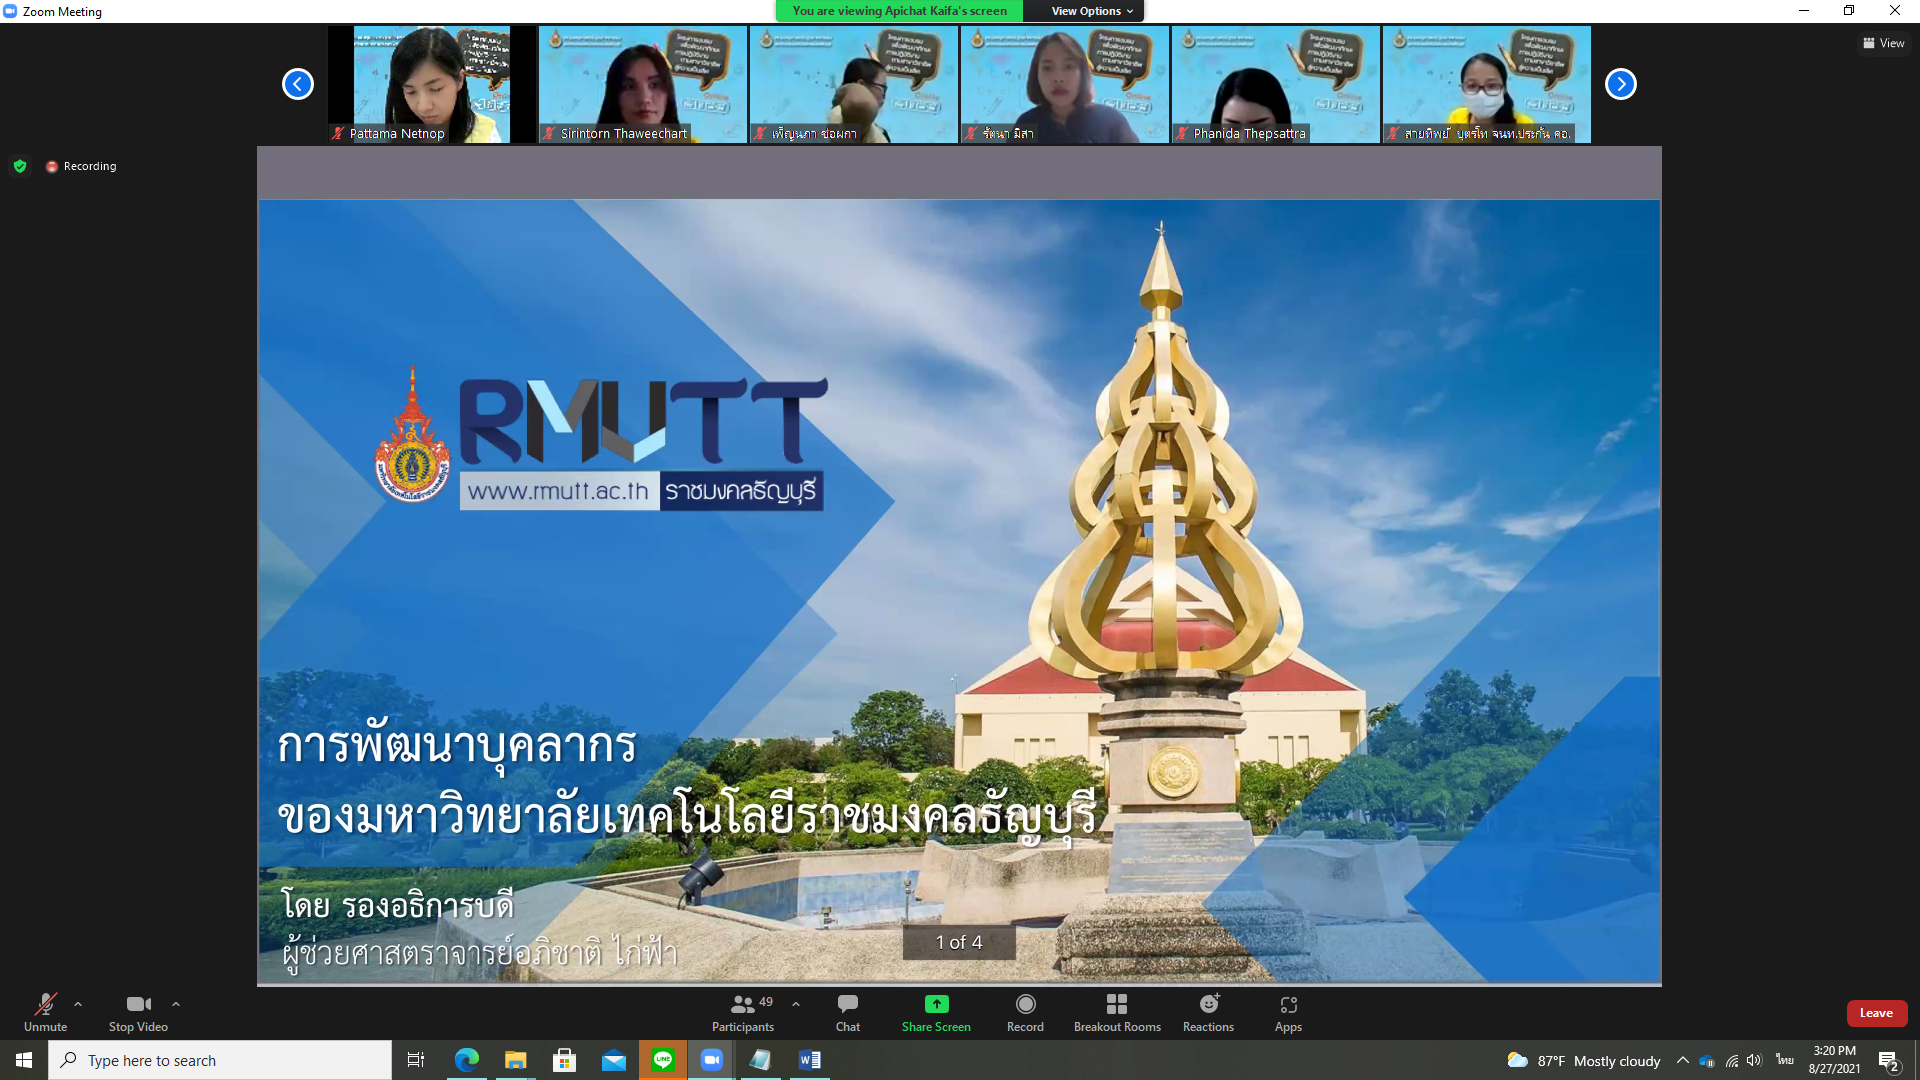The height and width of the screenshot is (1080, 1920).
Task: Open Mail app from taskbar
Action: (613, 1060)
